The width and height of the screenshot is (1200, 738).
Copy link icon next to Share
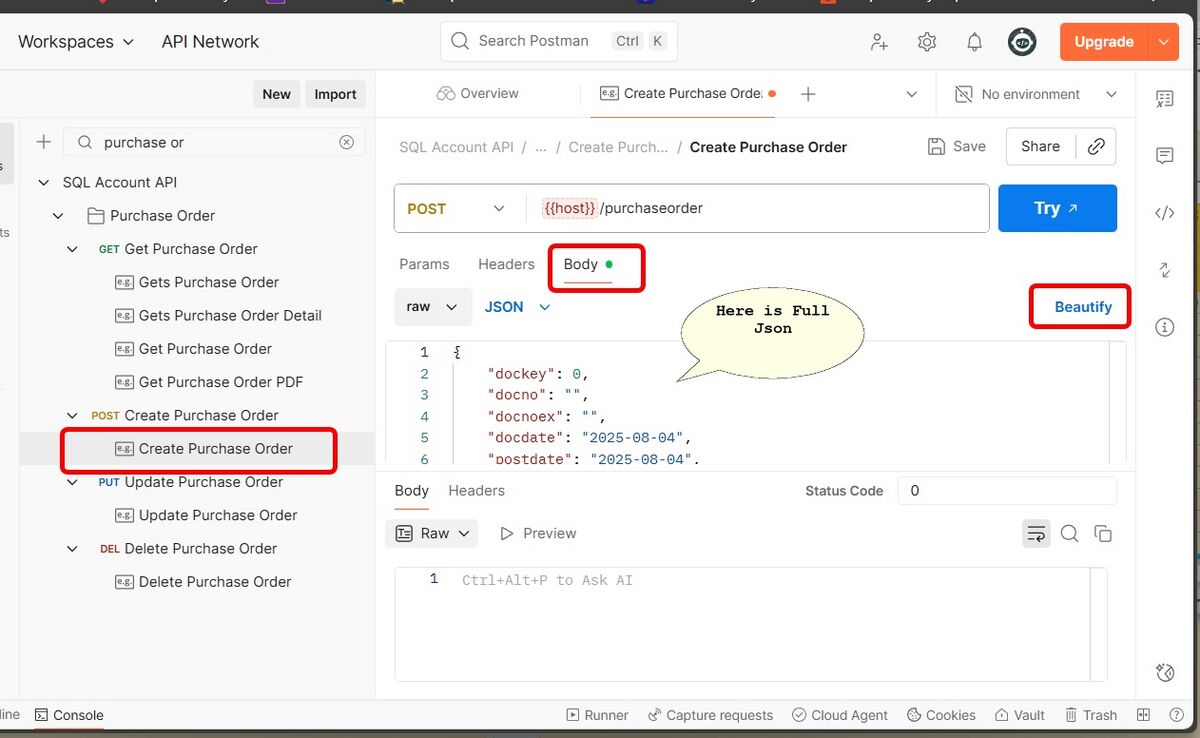tap(1096, 147)
